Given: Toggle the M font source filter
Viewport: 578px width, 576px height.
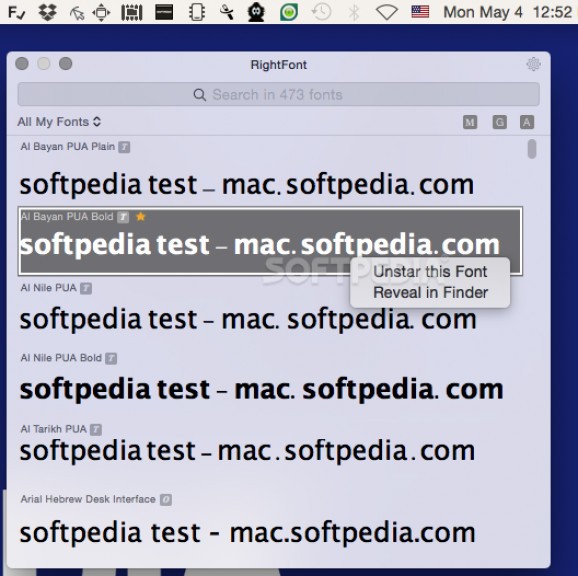Looking at the screenshot, I should pyautogui.click(x=470, y=122).
